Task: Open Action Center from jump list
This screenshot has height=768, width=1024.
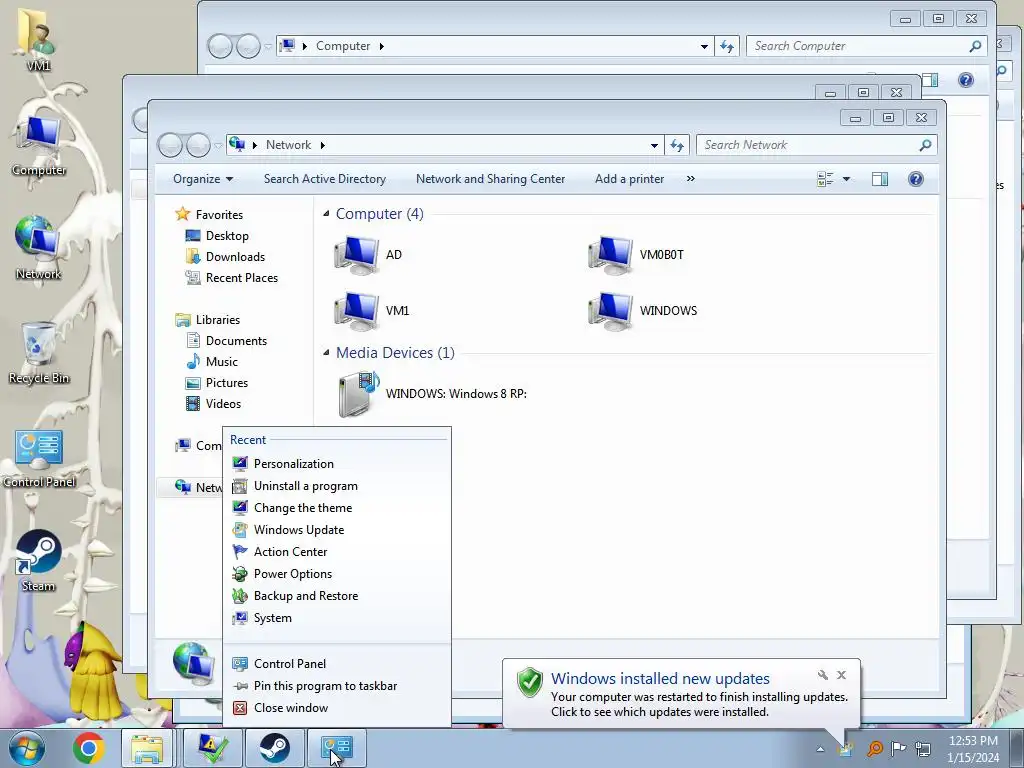Action: (x=337, y=552)
